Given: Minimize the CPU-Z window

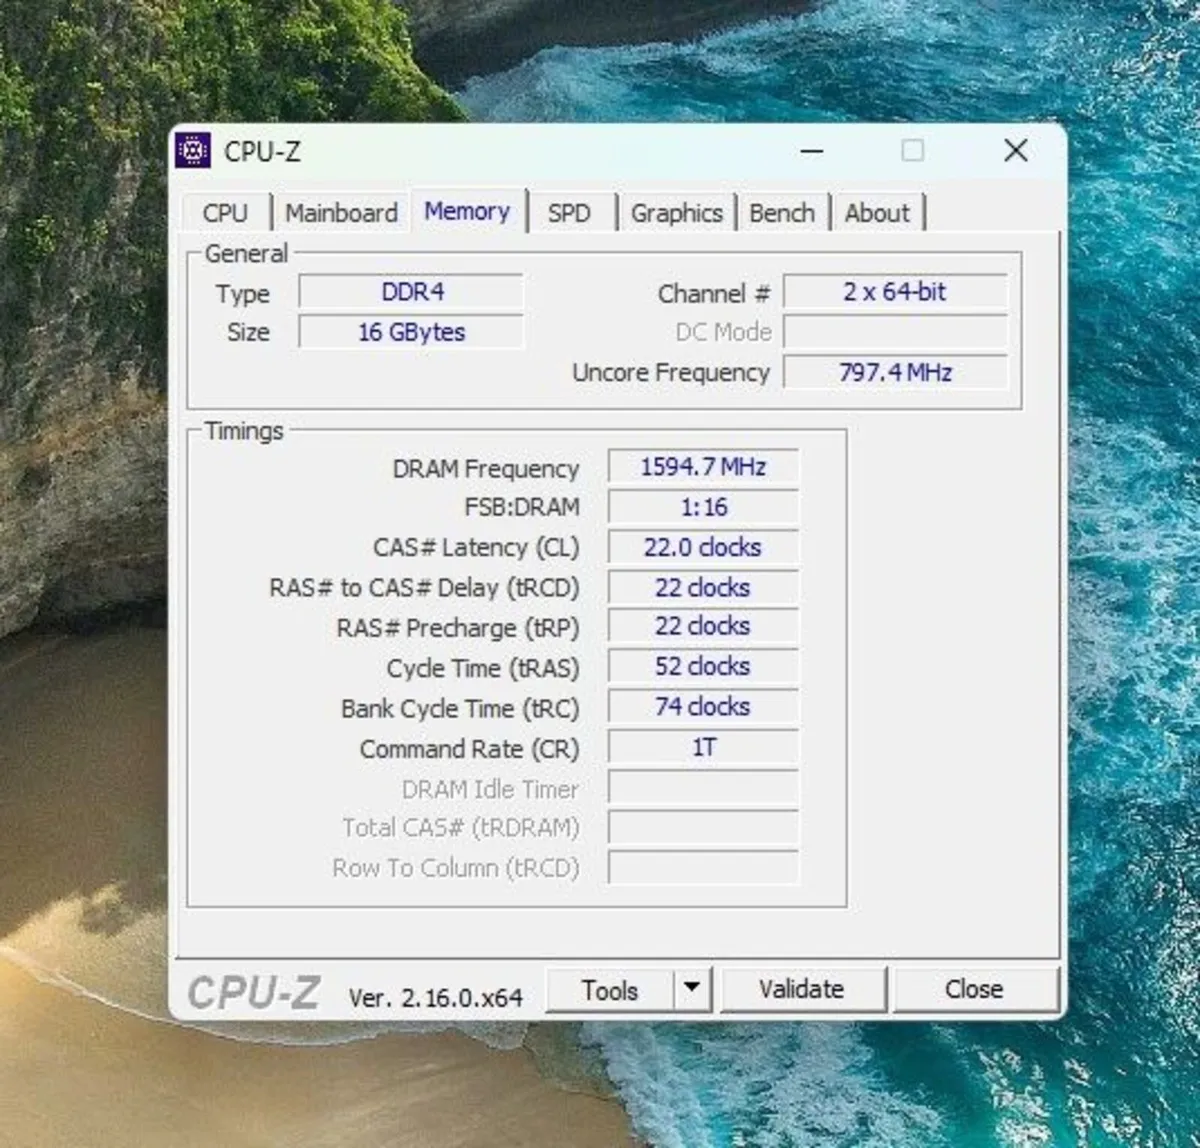Looking at the screenshot, I should click(x=812, y=151).
